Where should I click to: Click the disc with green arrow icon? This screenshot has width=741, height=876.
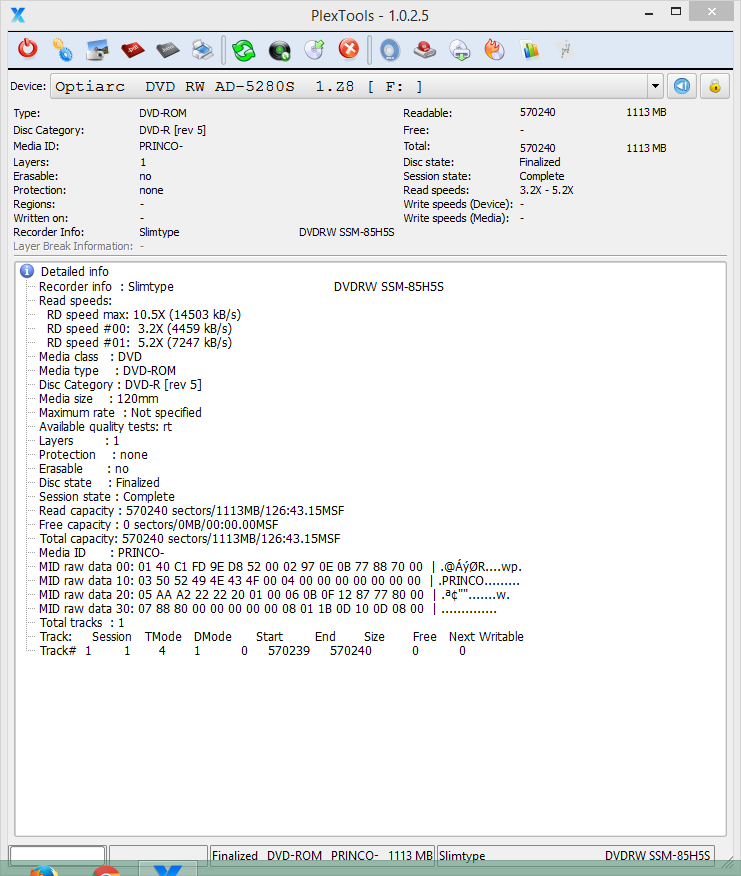pos(315,49)
